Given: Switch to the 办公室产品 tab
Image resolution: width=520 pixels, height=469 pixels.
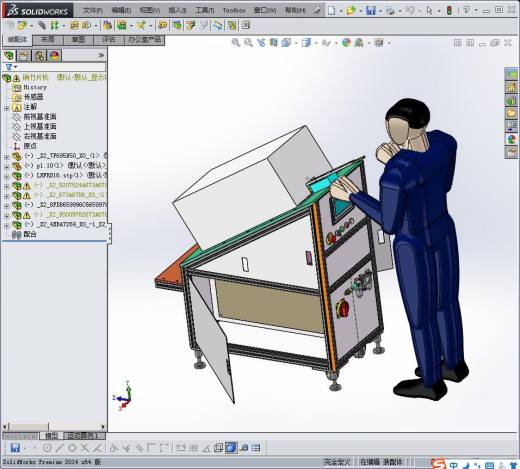Looking at the screenshot, I should coord(145,40).
